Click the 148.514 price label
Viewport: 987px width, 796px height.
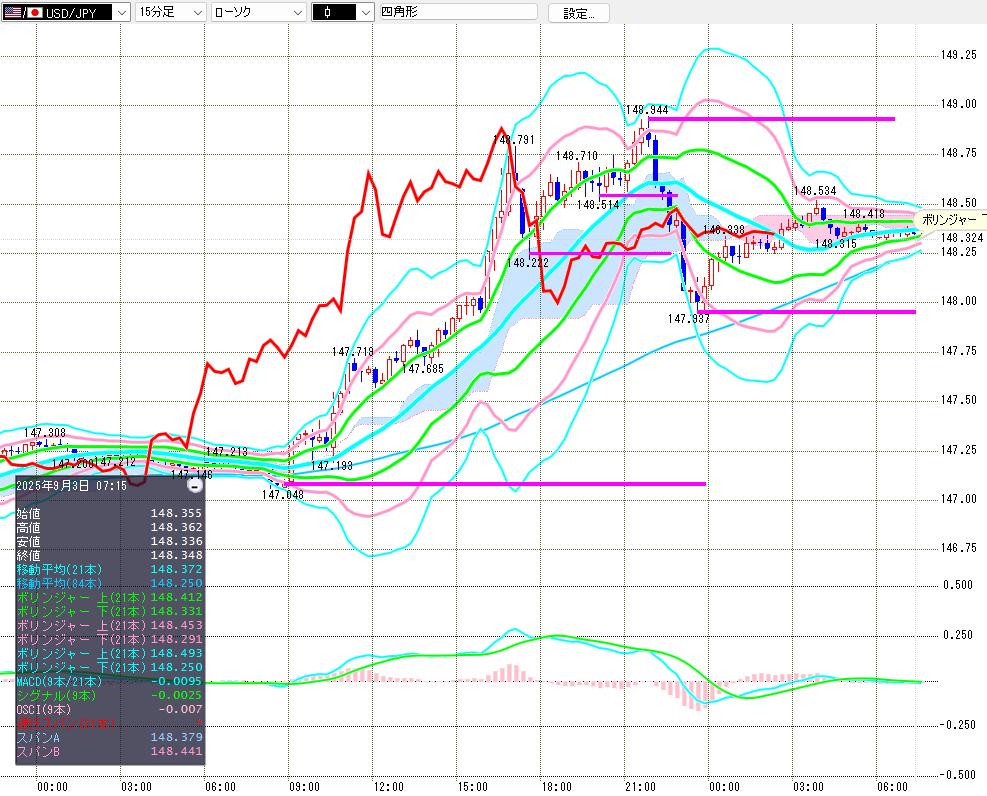[x=598, y=205]
